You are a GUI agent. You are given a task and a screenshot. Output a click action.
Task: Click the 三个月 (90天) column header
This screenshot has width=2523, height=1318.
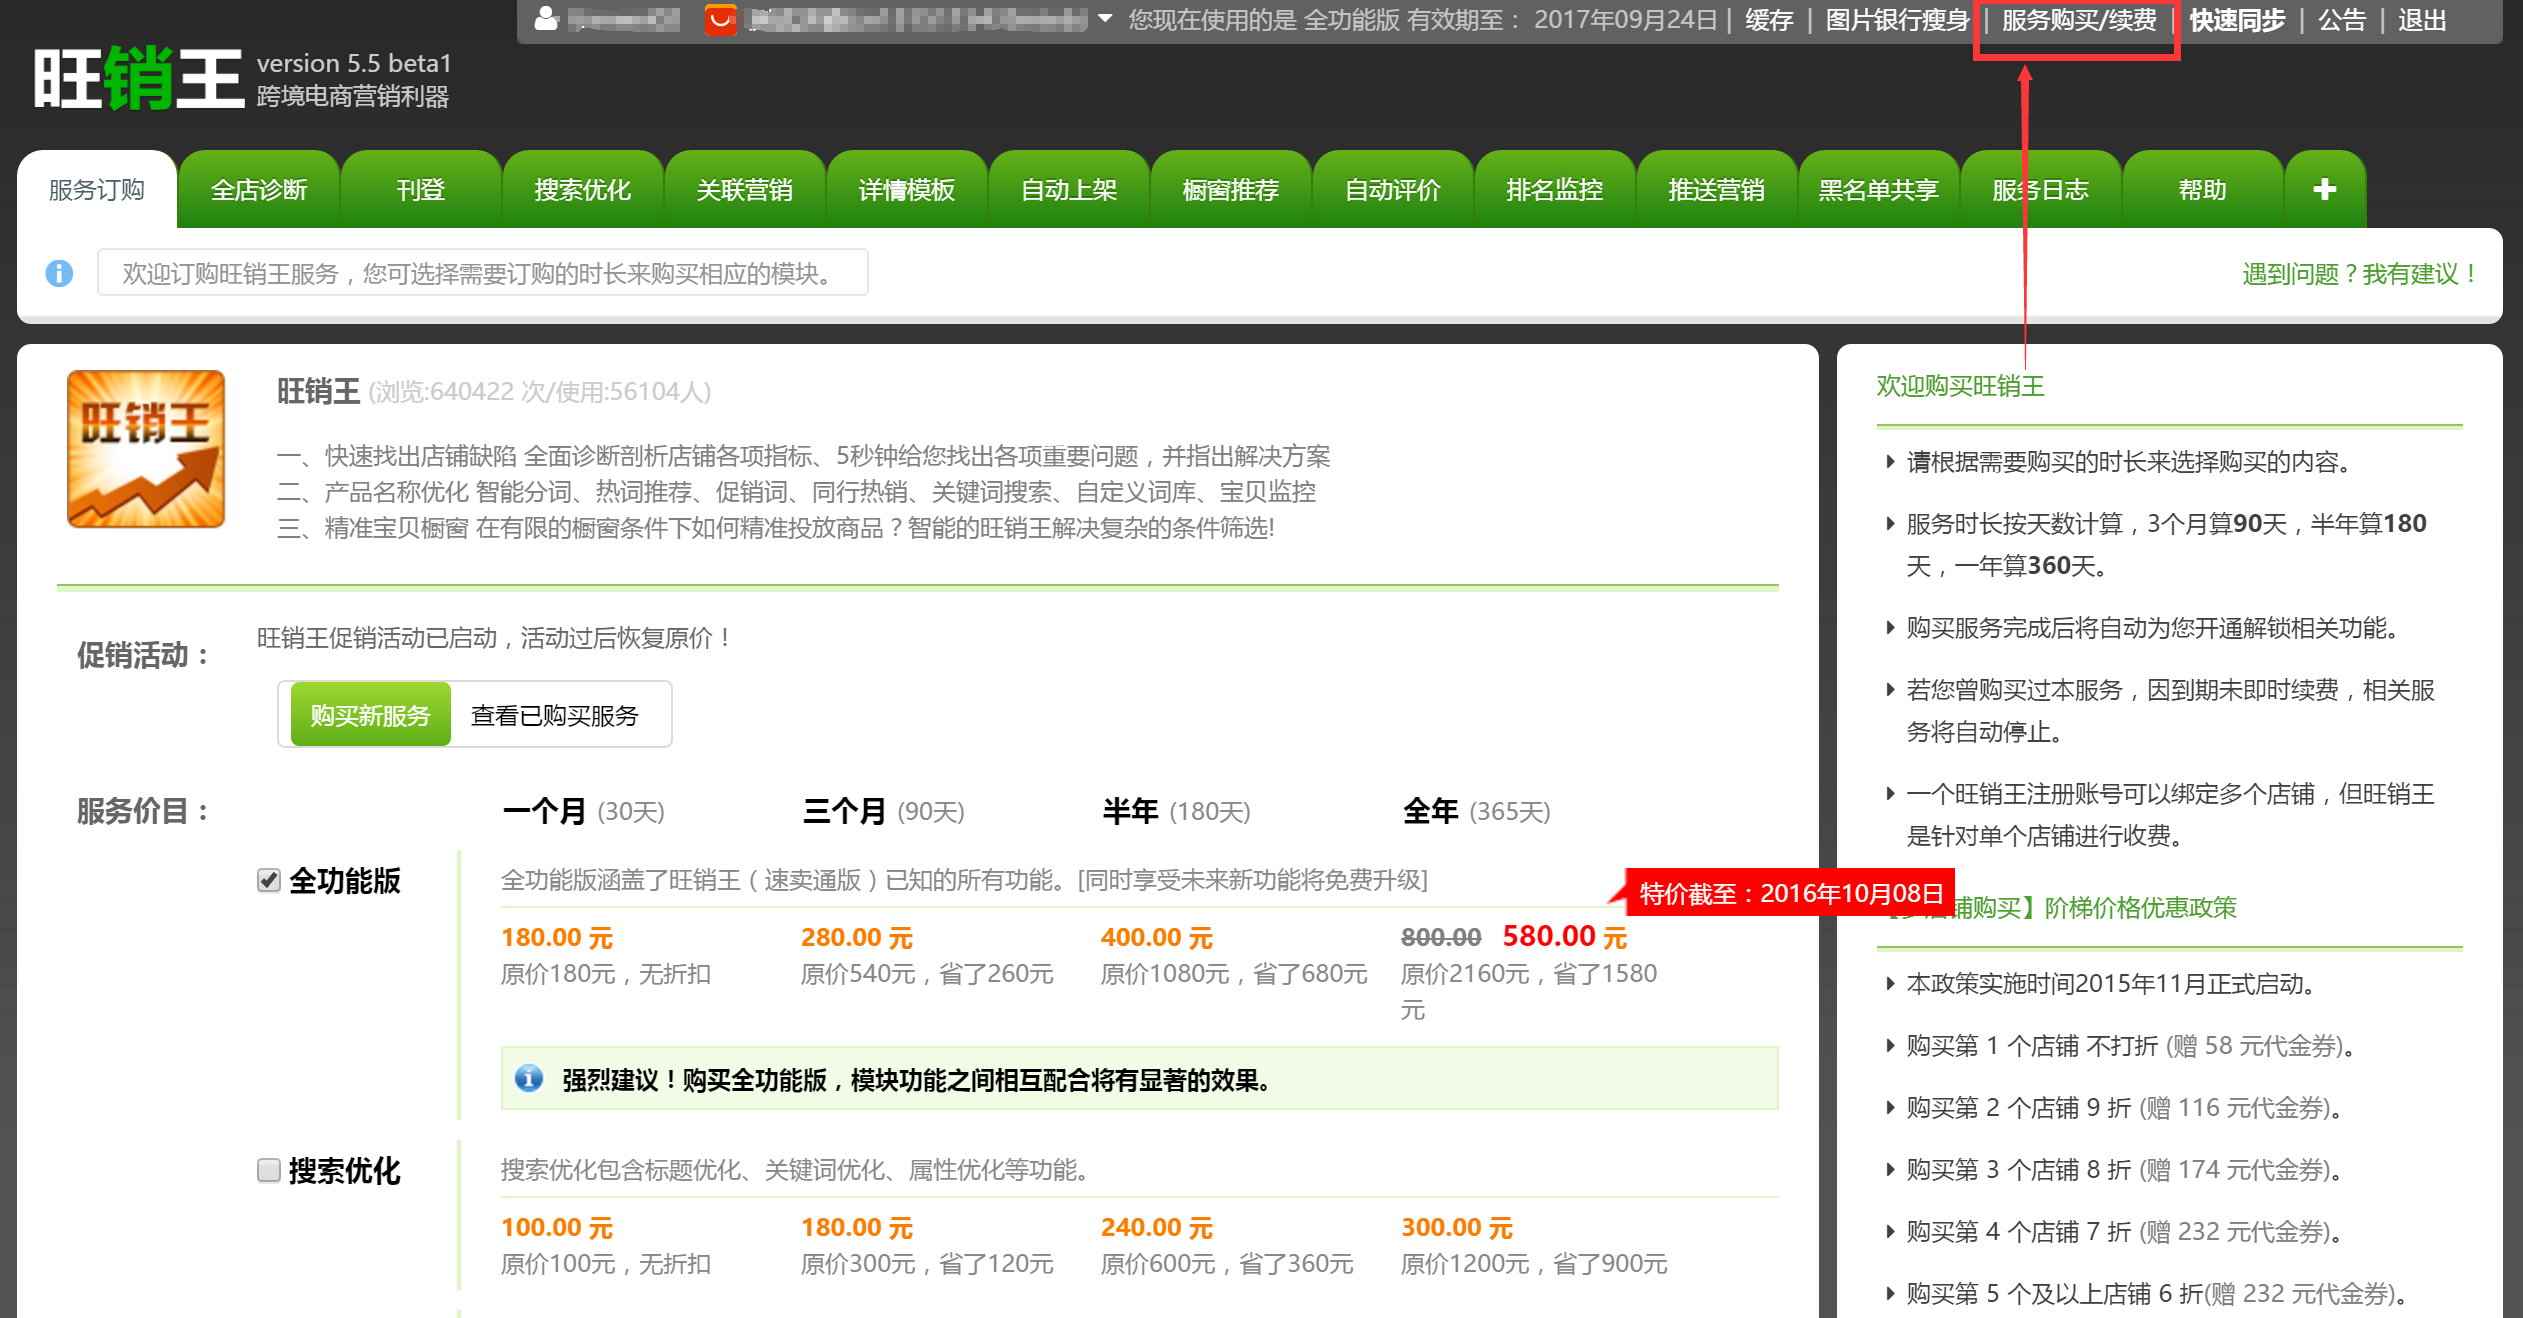coord(884,811)
